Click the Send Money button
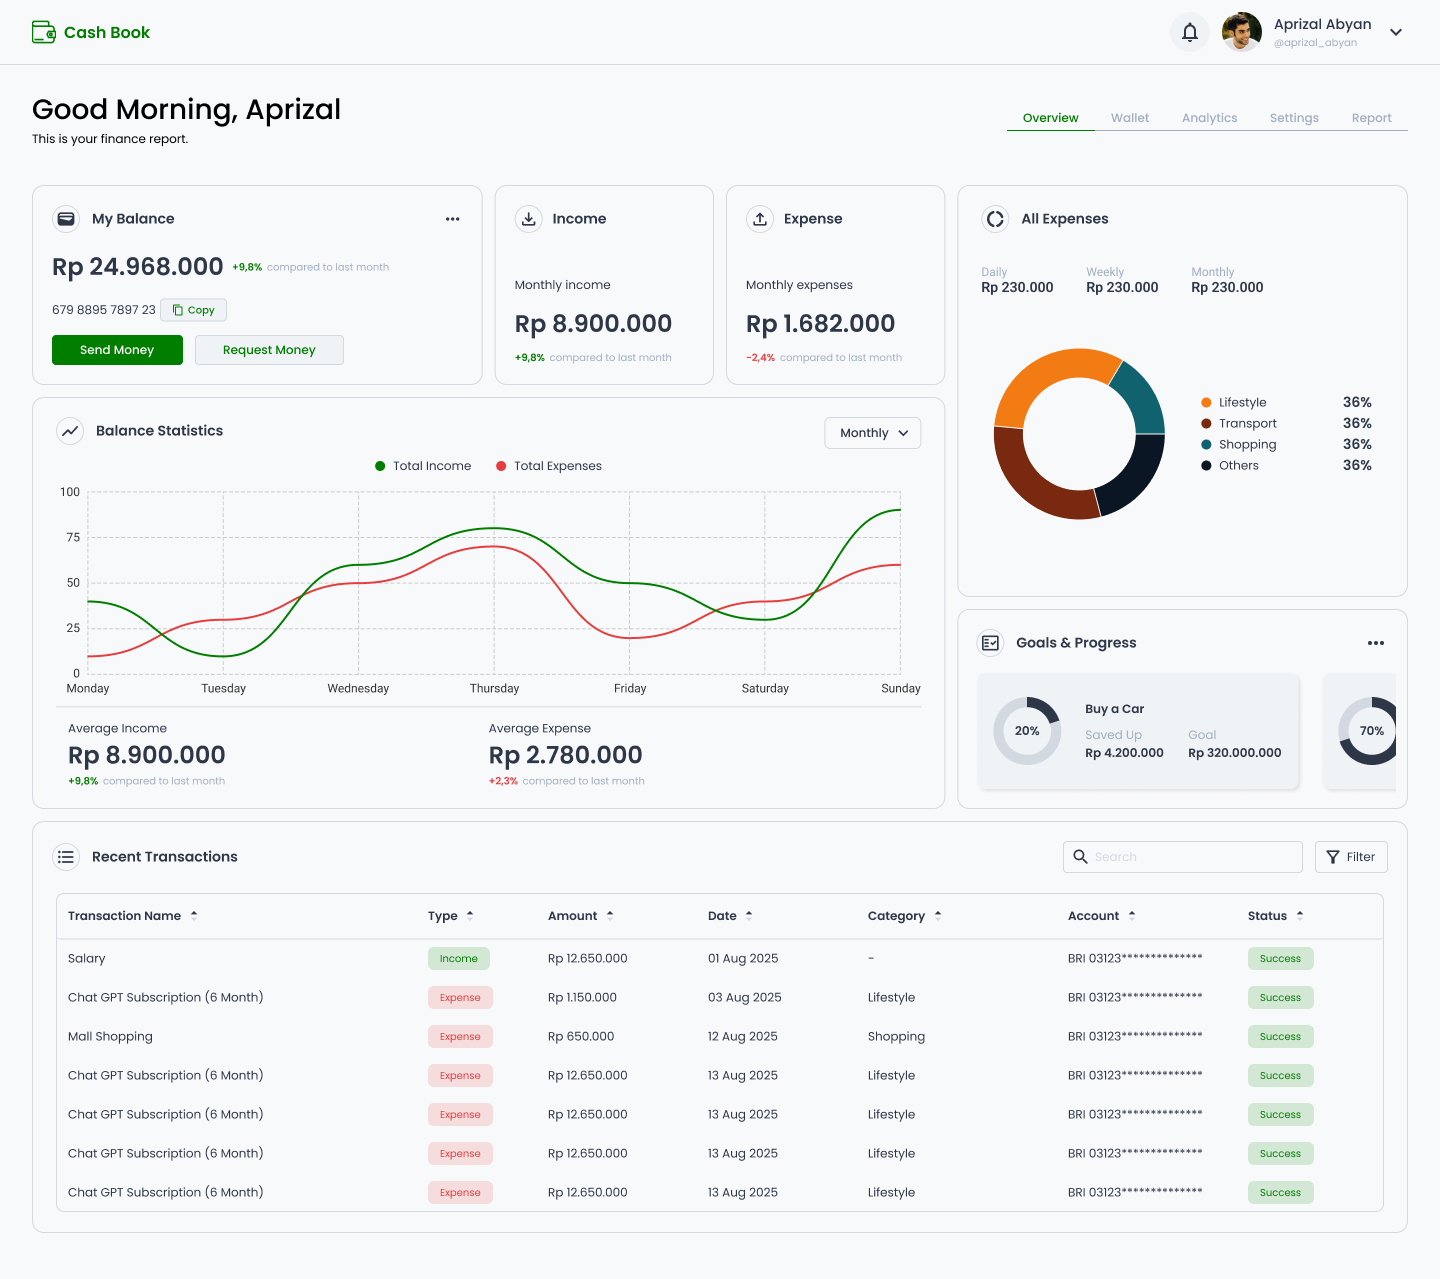The width and height of the screenshot is (1440, 1279). pyautogui.click(x=117, y=350)
